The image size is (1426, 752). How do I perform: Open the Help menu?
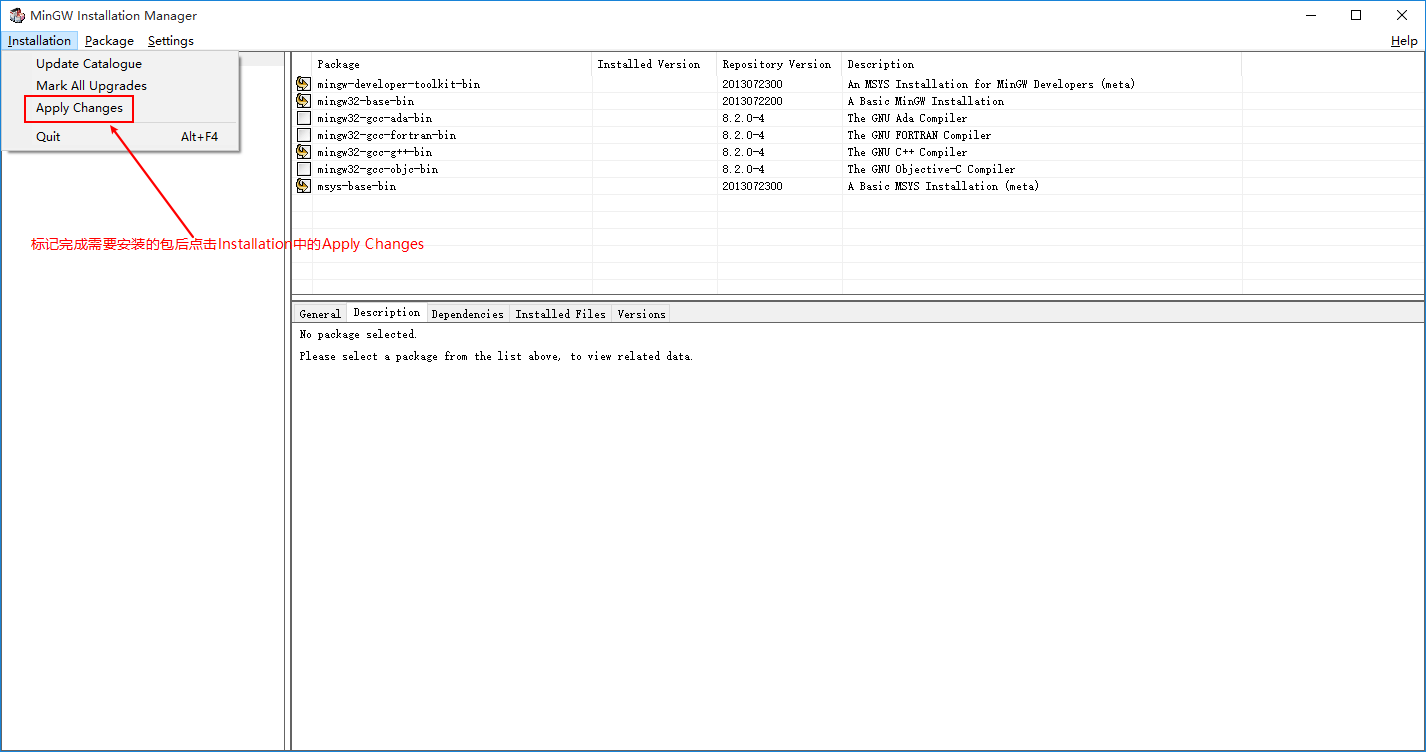point(1404,41)
